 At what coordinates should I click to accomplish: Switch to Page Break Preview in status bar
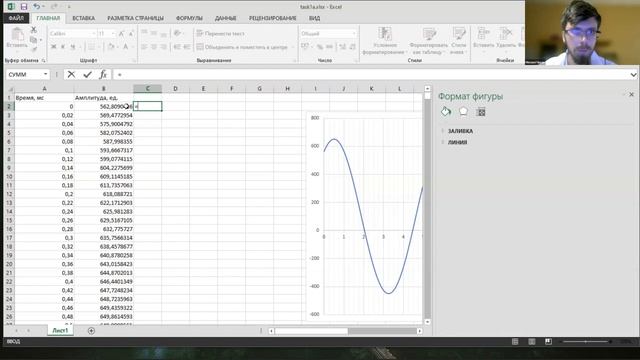pyautogui.click(x=548, y=341)
